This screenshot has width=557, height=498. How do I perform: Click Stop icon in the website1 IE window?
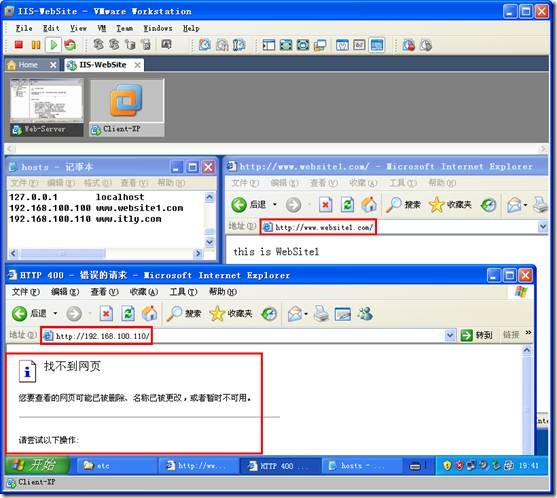[325, 205]
